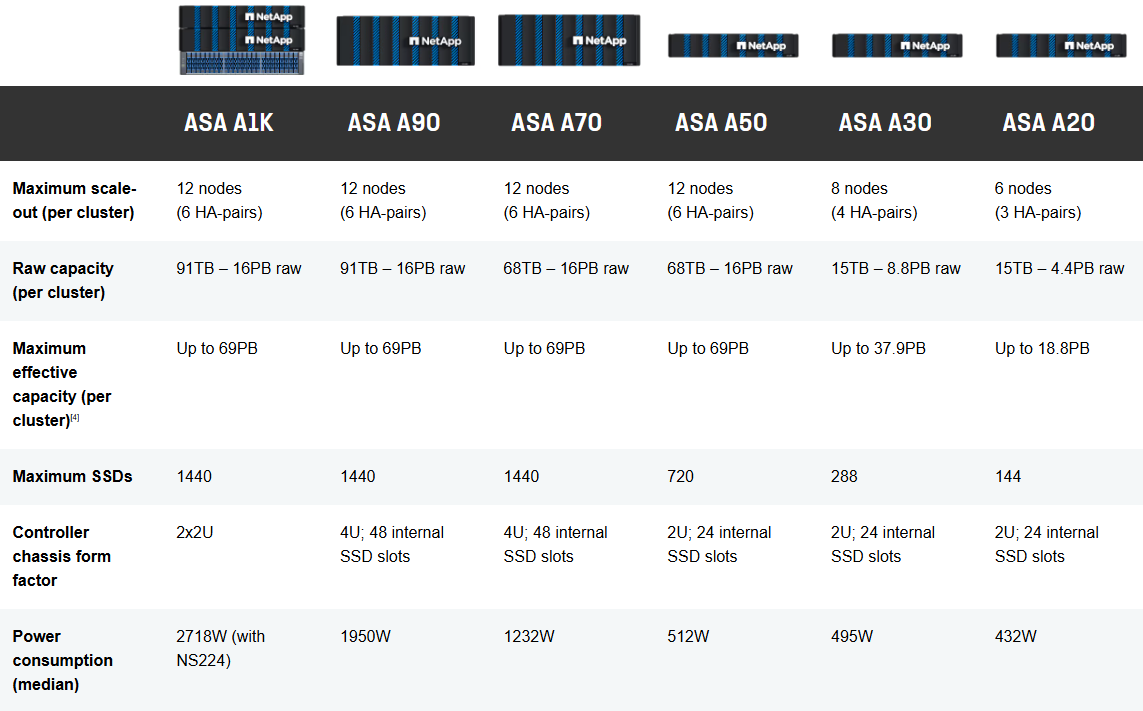This screenshot has height=711, width=1143.
Task: Click the Raw capacity row label
Action: [x=63, y=280]
